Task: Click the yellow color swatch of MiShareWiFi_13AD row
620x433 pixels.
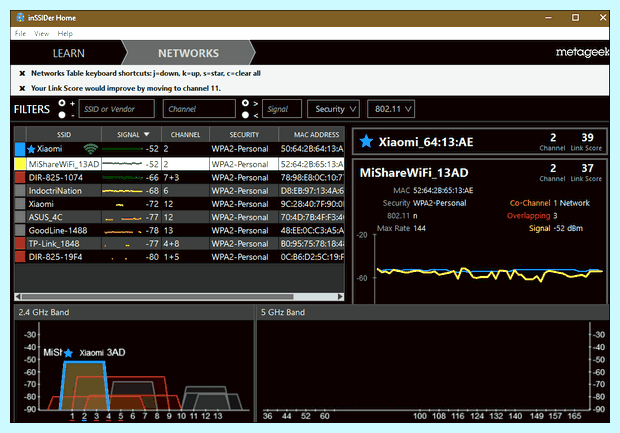Action: click(20, 164)
